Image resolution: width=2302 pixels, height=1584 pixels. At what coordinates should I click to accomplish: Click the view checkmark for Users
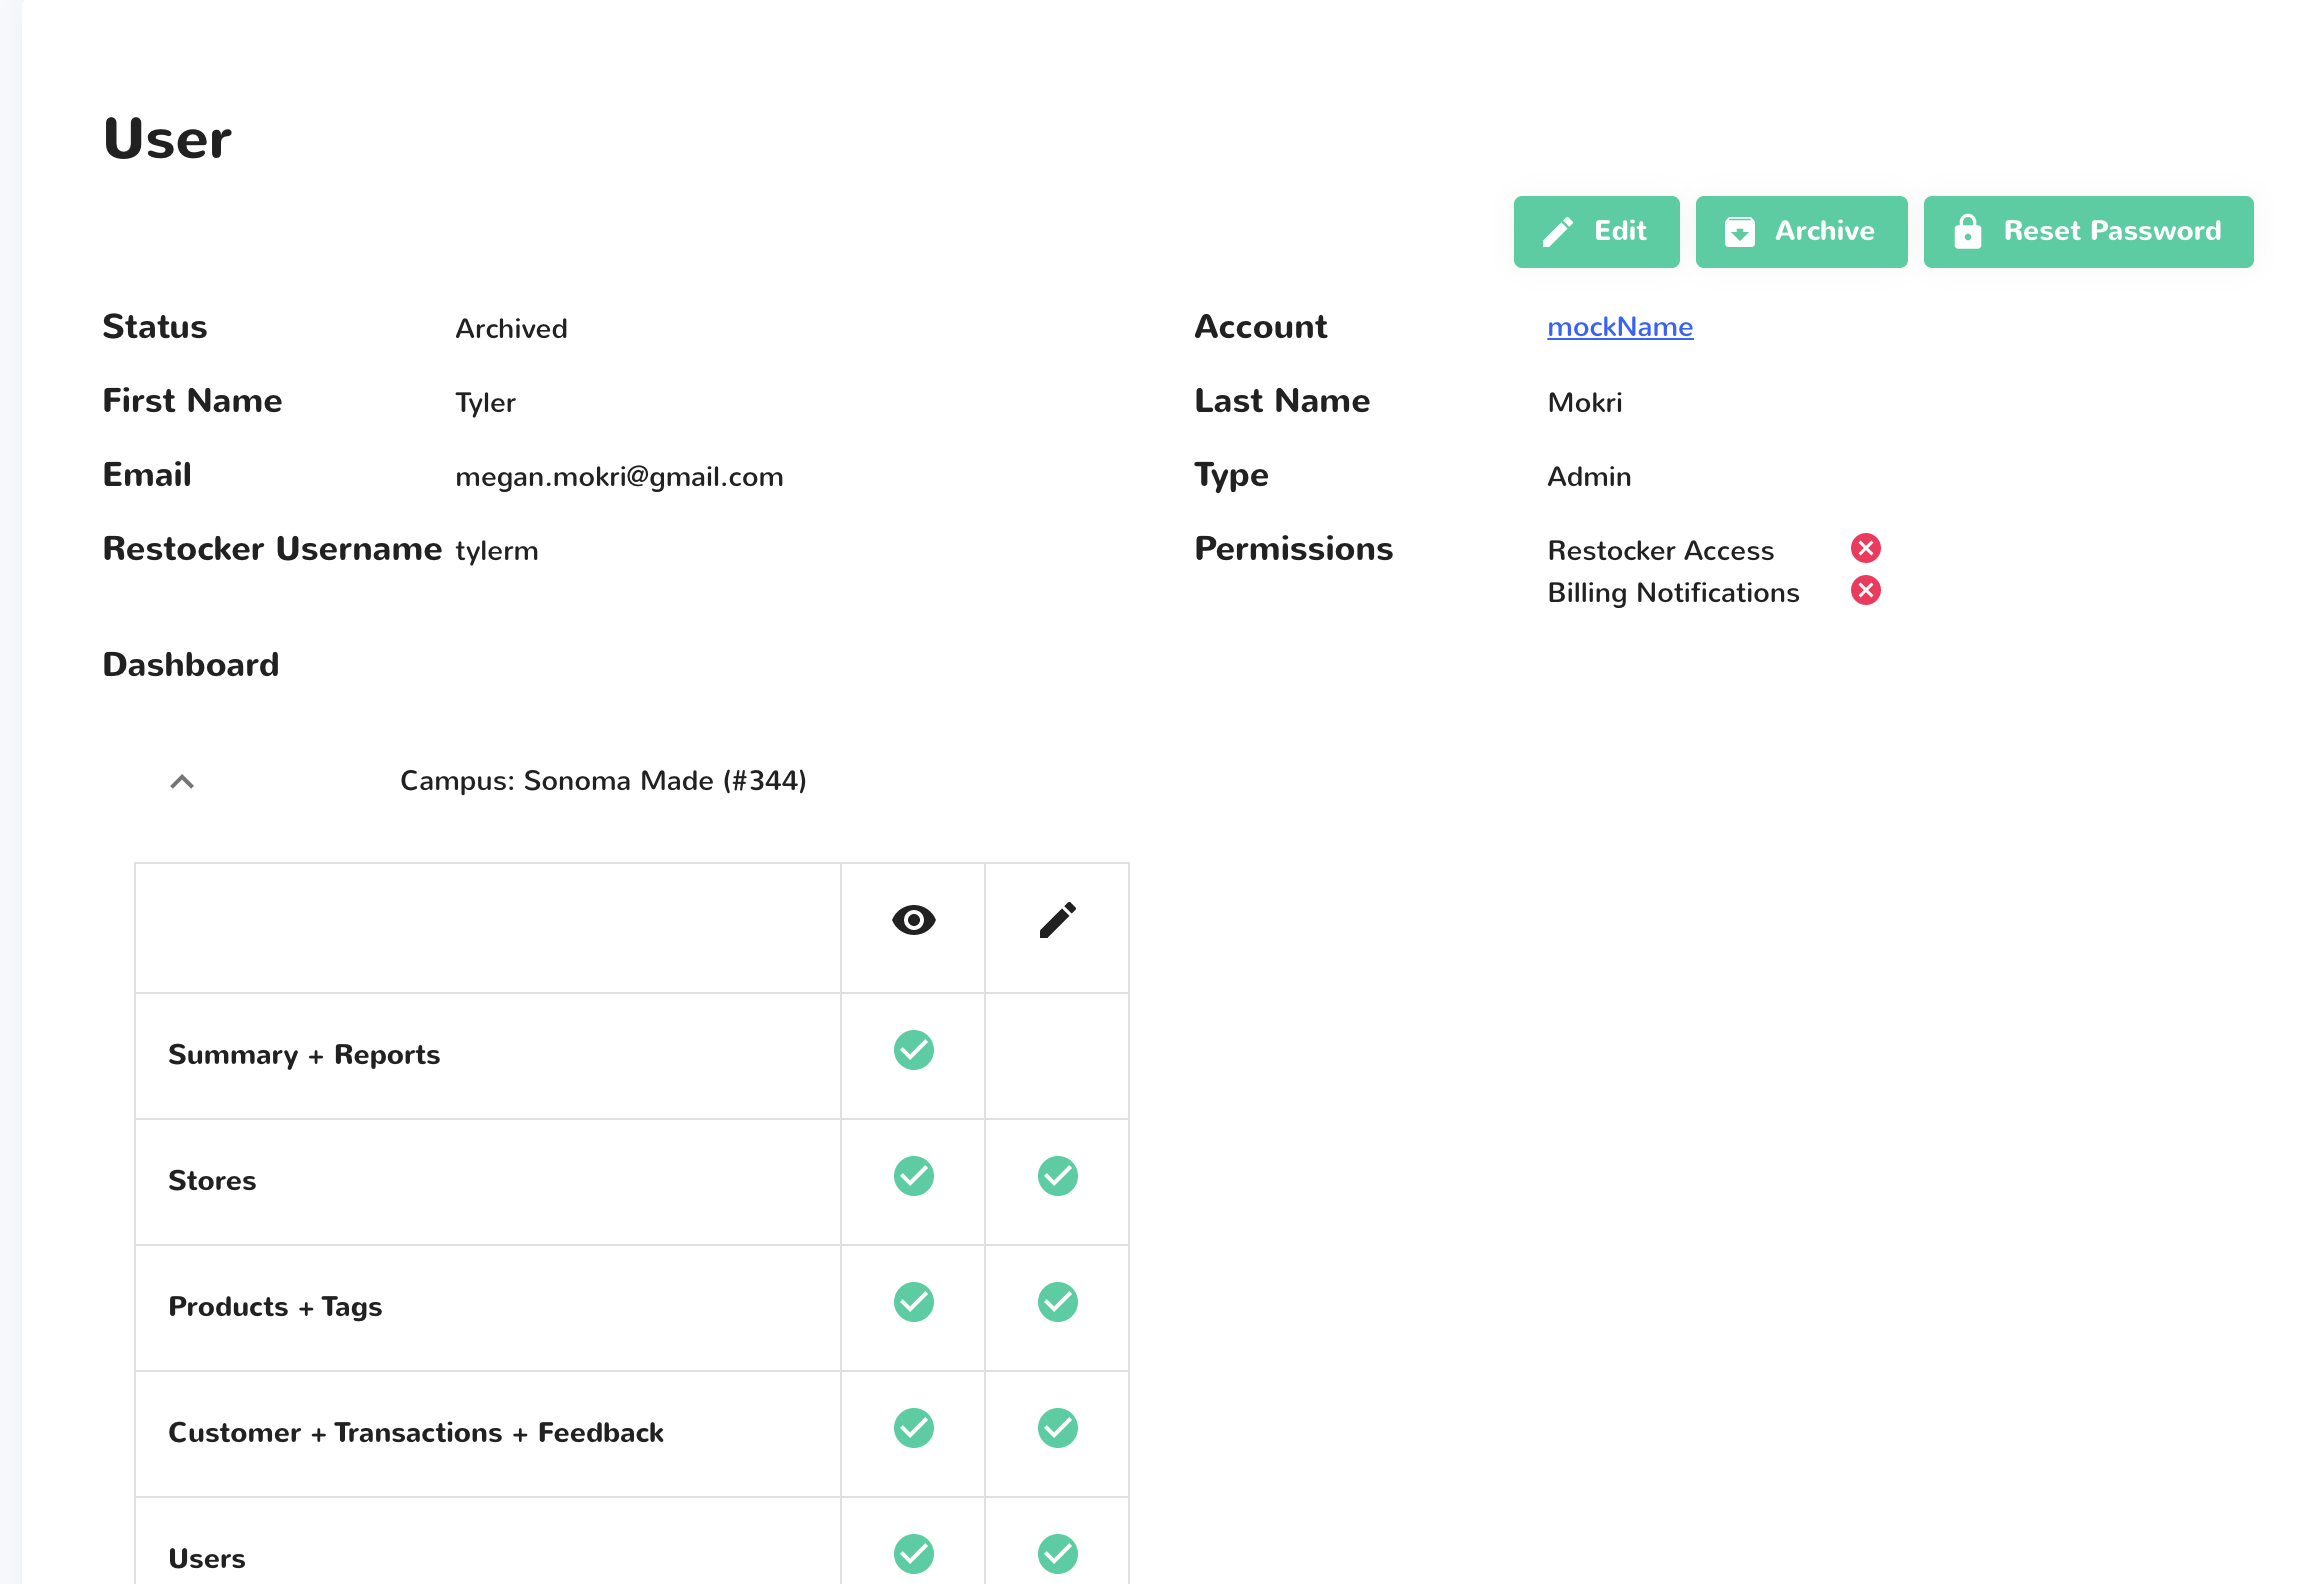[x=913, y=1554]
